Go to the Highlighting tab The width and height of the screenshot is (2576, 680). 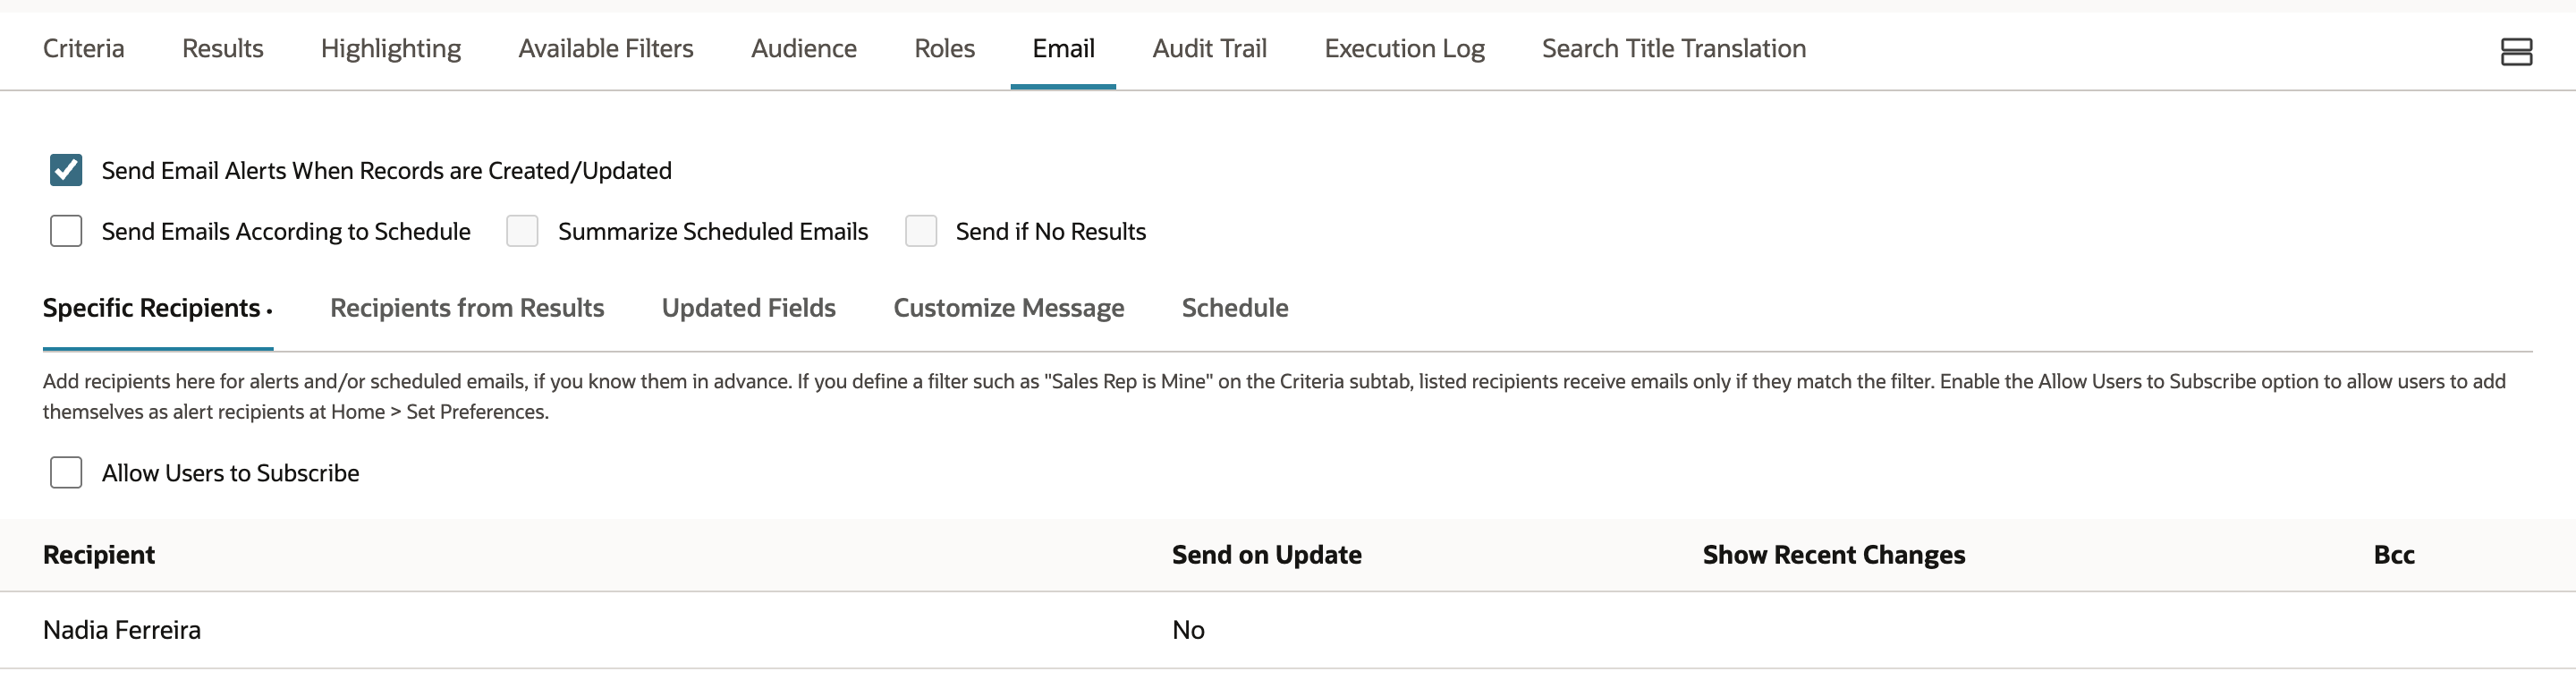coord(391,48)
